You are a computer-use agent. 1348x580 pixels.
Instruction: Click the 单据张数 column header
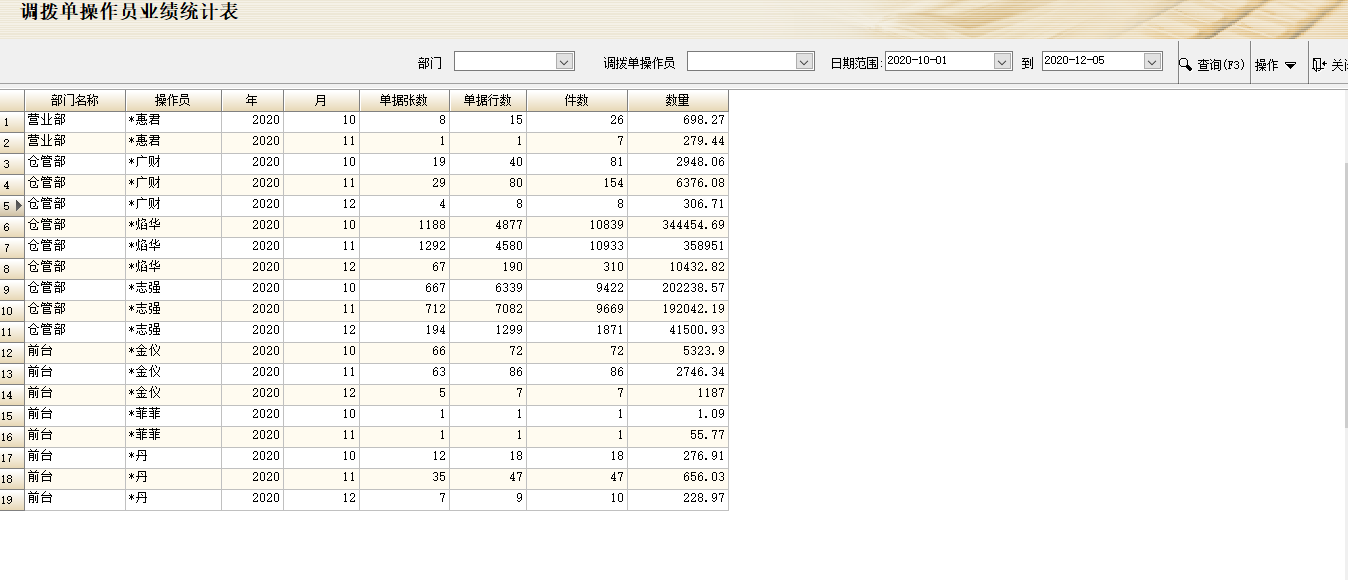pyautogui.click(x=404, y=101)
